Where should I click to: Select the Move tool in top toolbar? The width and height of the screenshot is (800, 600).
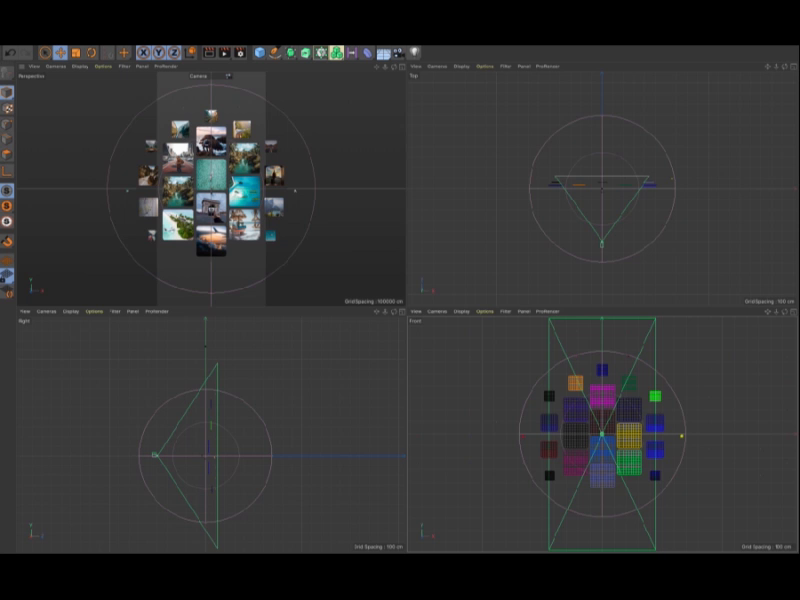[x=60, y=52]
